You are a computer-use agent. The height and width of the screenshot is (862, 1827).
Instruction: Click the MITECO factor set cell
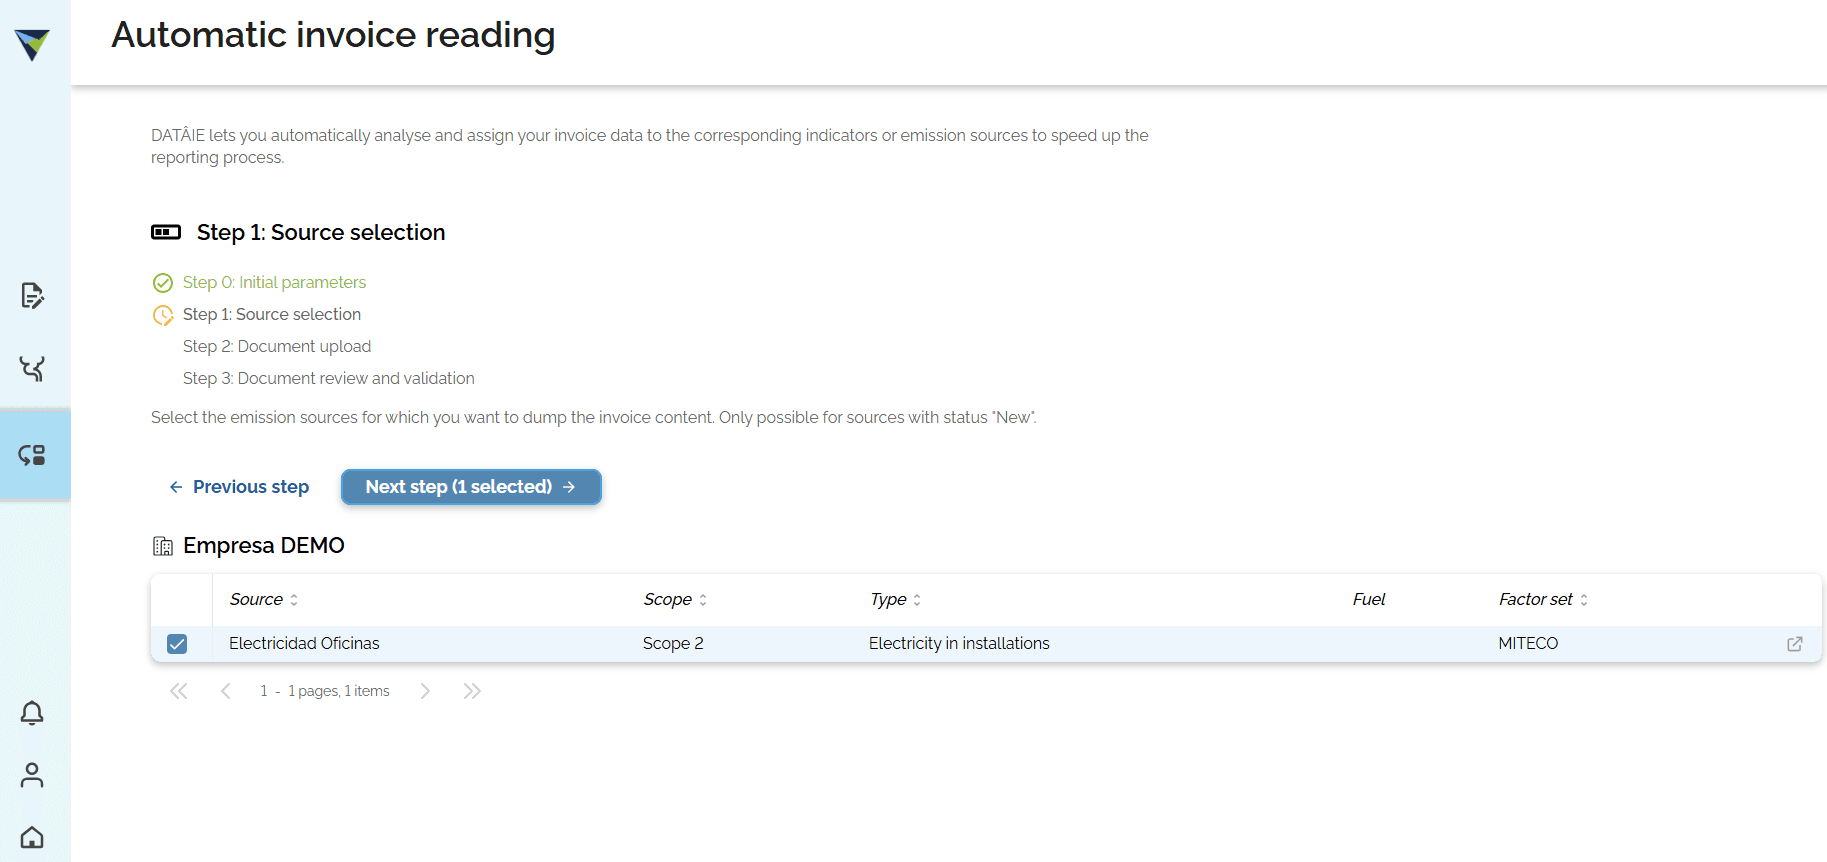[x=1528, y=643]
